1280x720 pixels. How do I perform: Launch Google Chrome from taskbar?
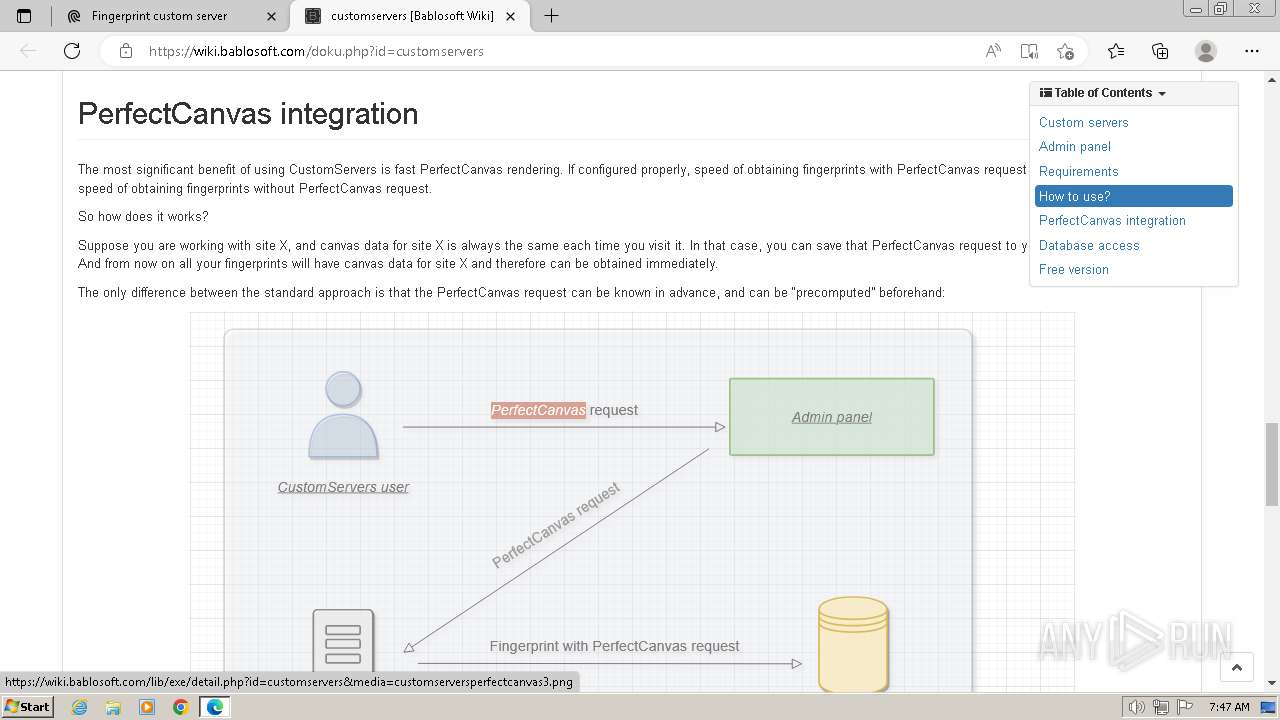pos(181,707)
